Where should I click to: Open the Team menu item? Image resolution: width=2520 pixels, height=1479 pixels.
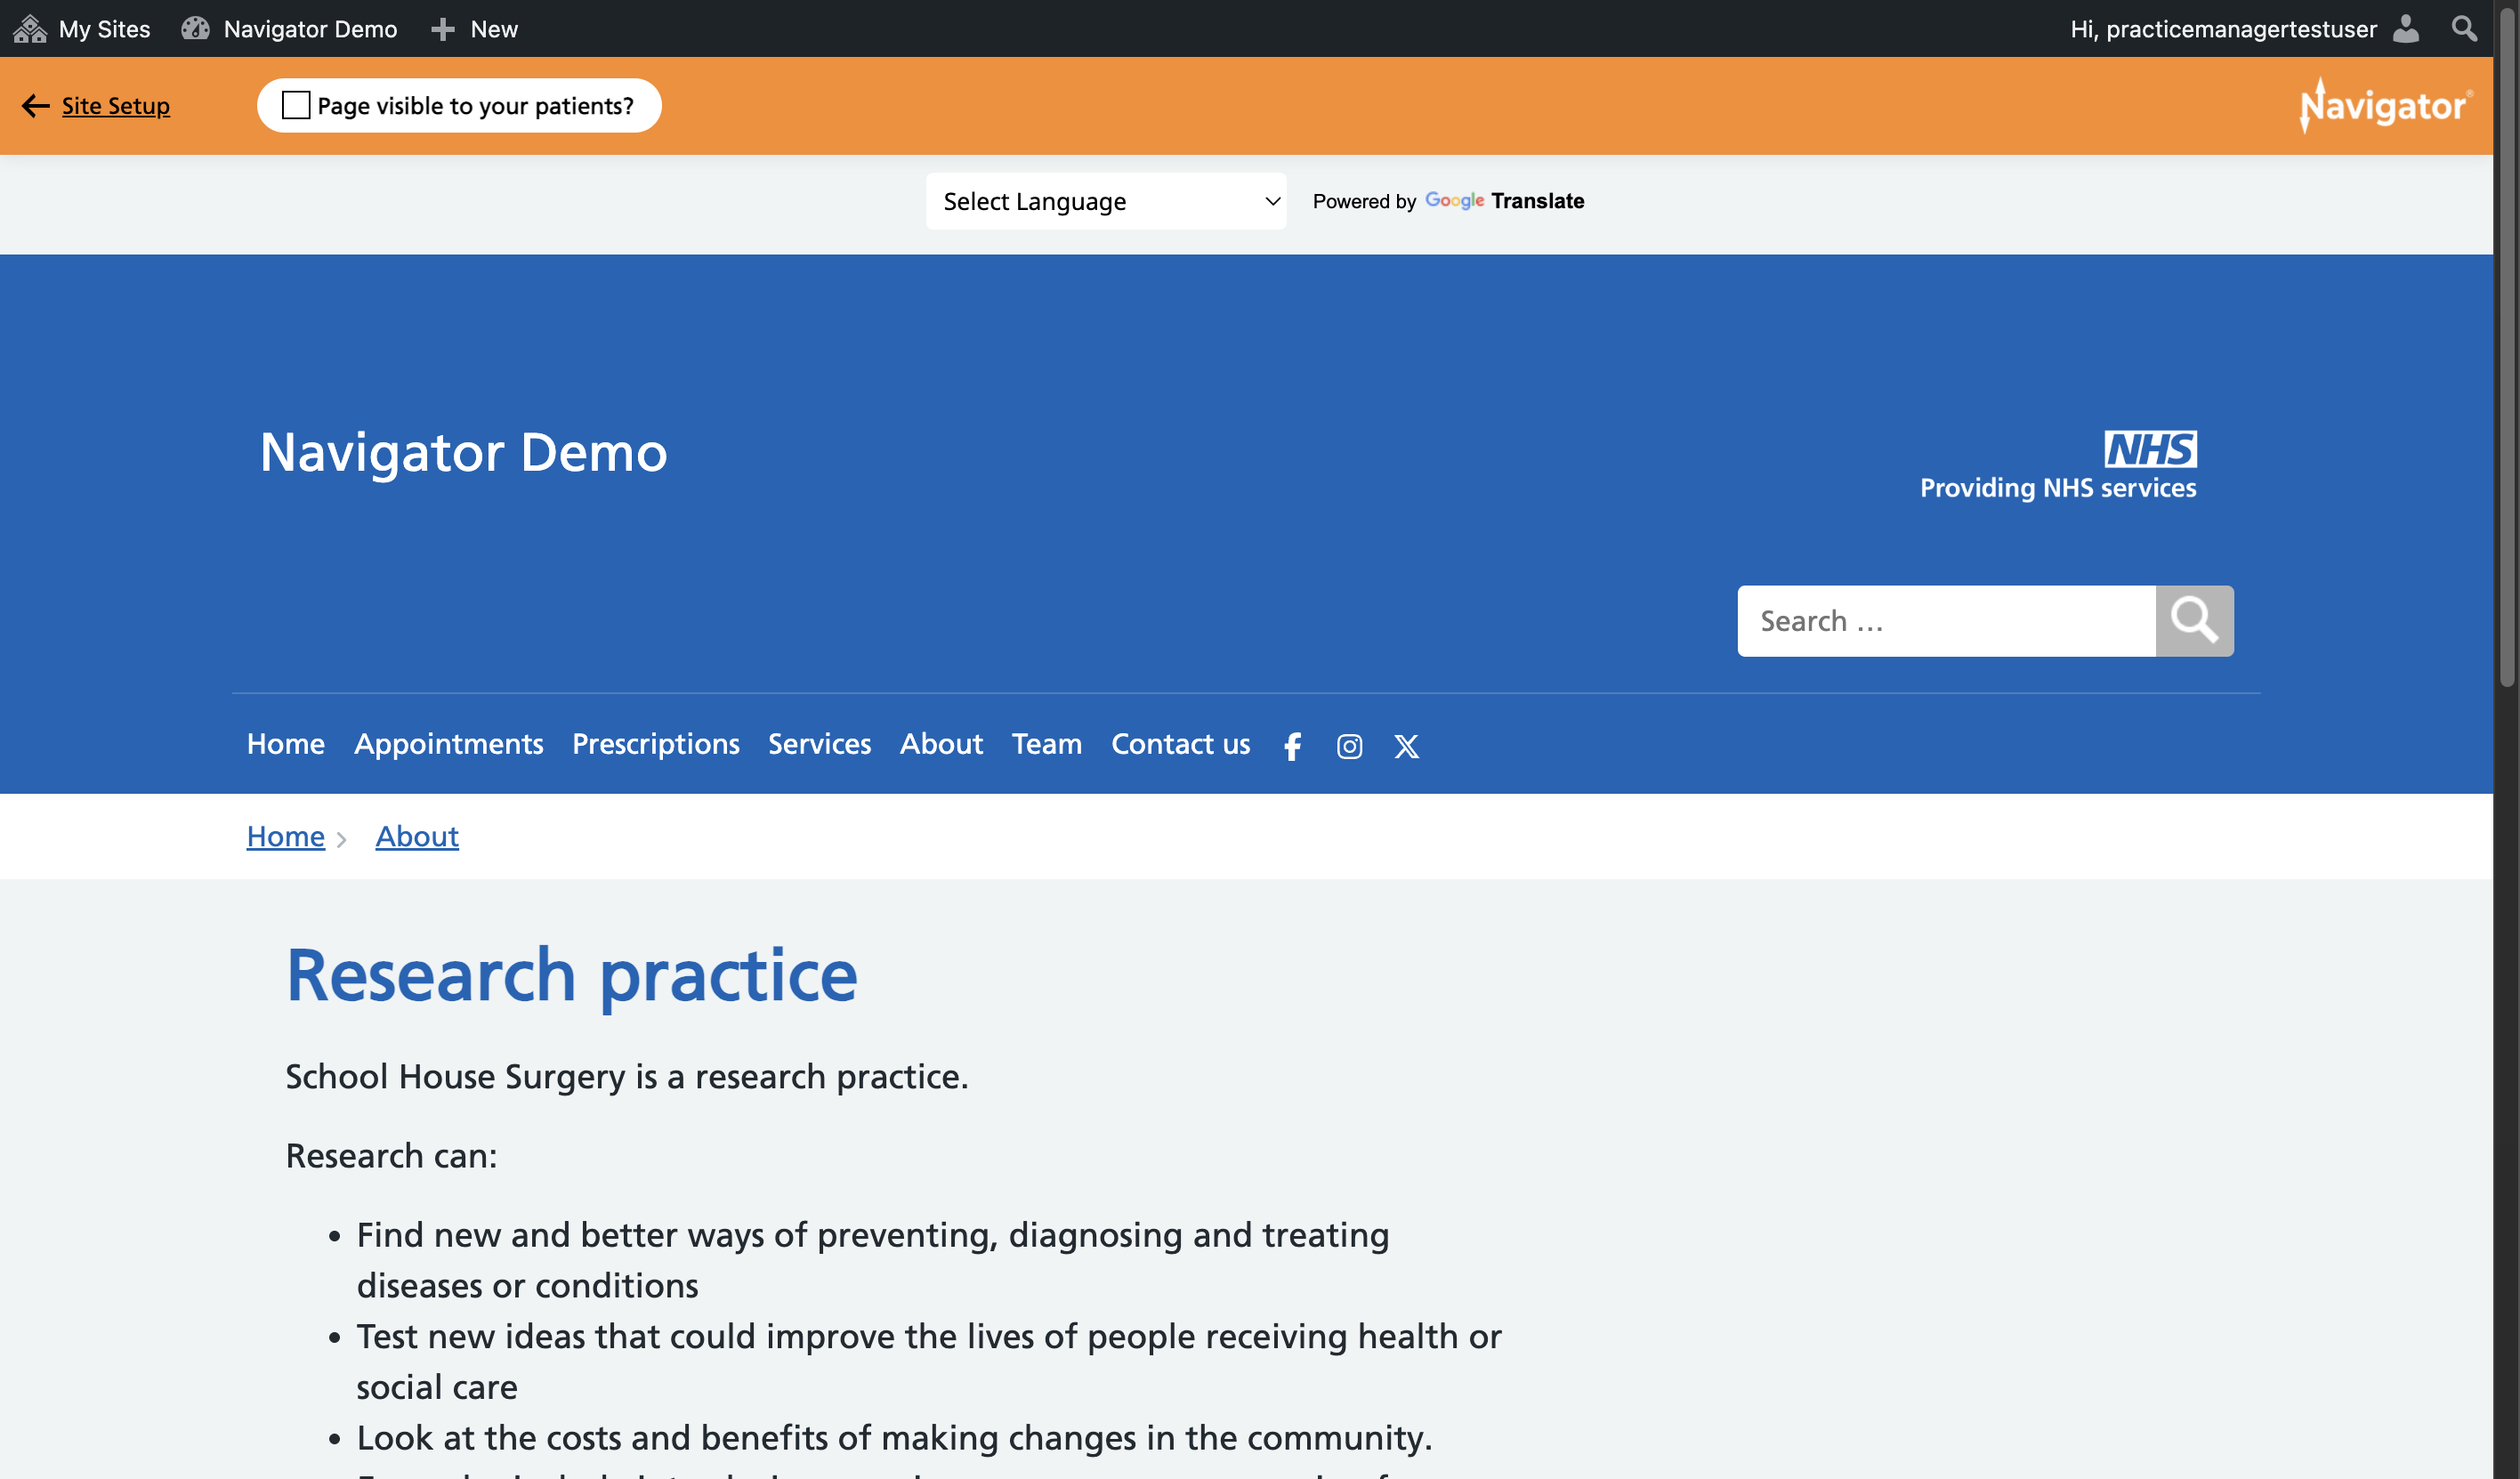[x=1047, y=744]
